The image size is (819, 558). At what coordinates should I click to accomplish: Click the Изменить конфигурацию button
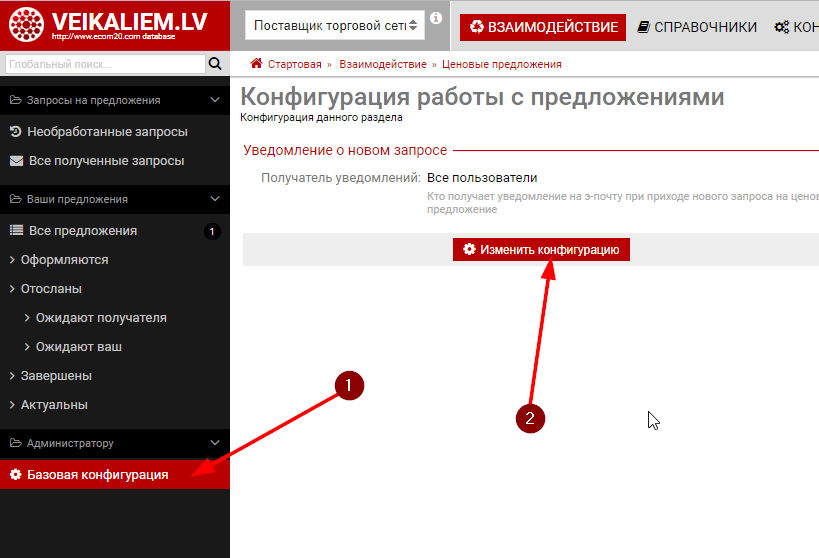coord(541,249)
